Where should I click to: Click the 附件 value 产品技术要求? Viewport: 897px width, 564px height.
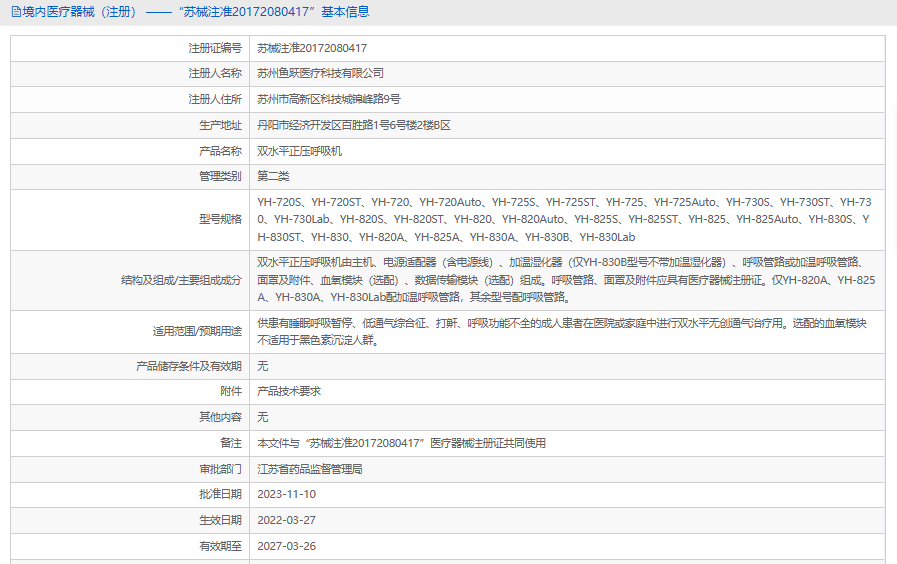[x=289, y=391]
